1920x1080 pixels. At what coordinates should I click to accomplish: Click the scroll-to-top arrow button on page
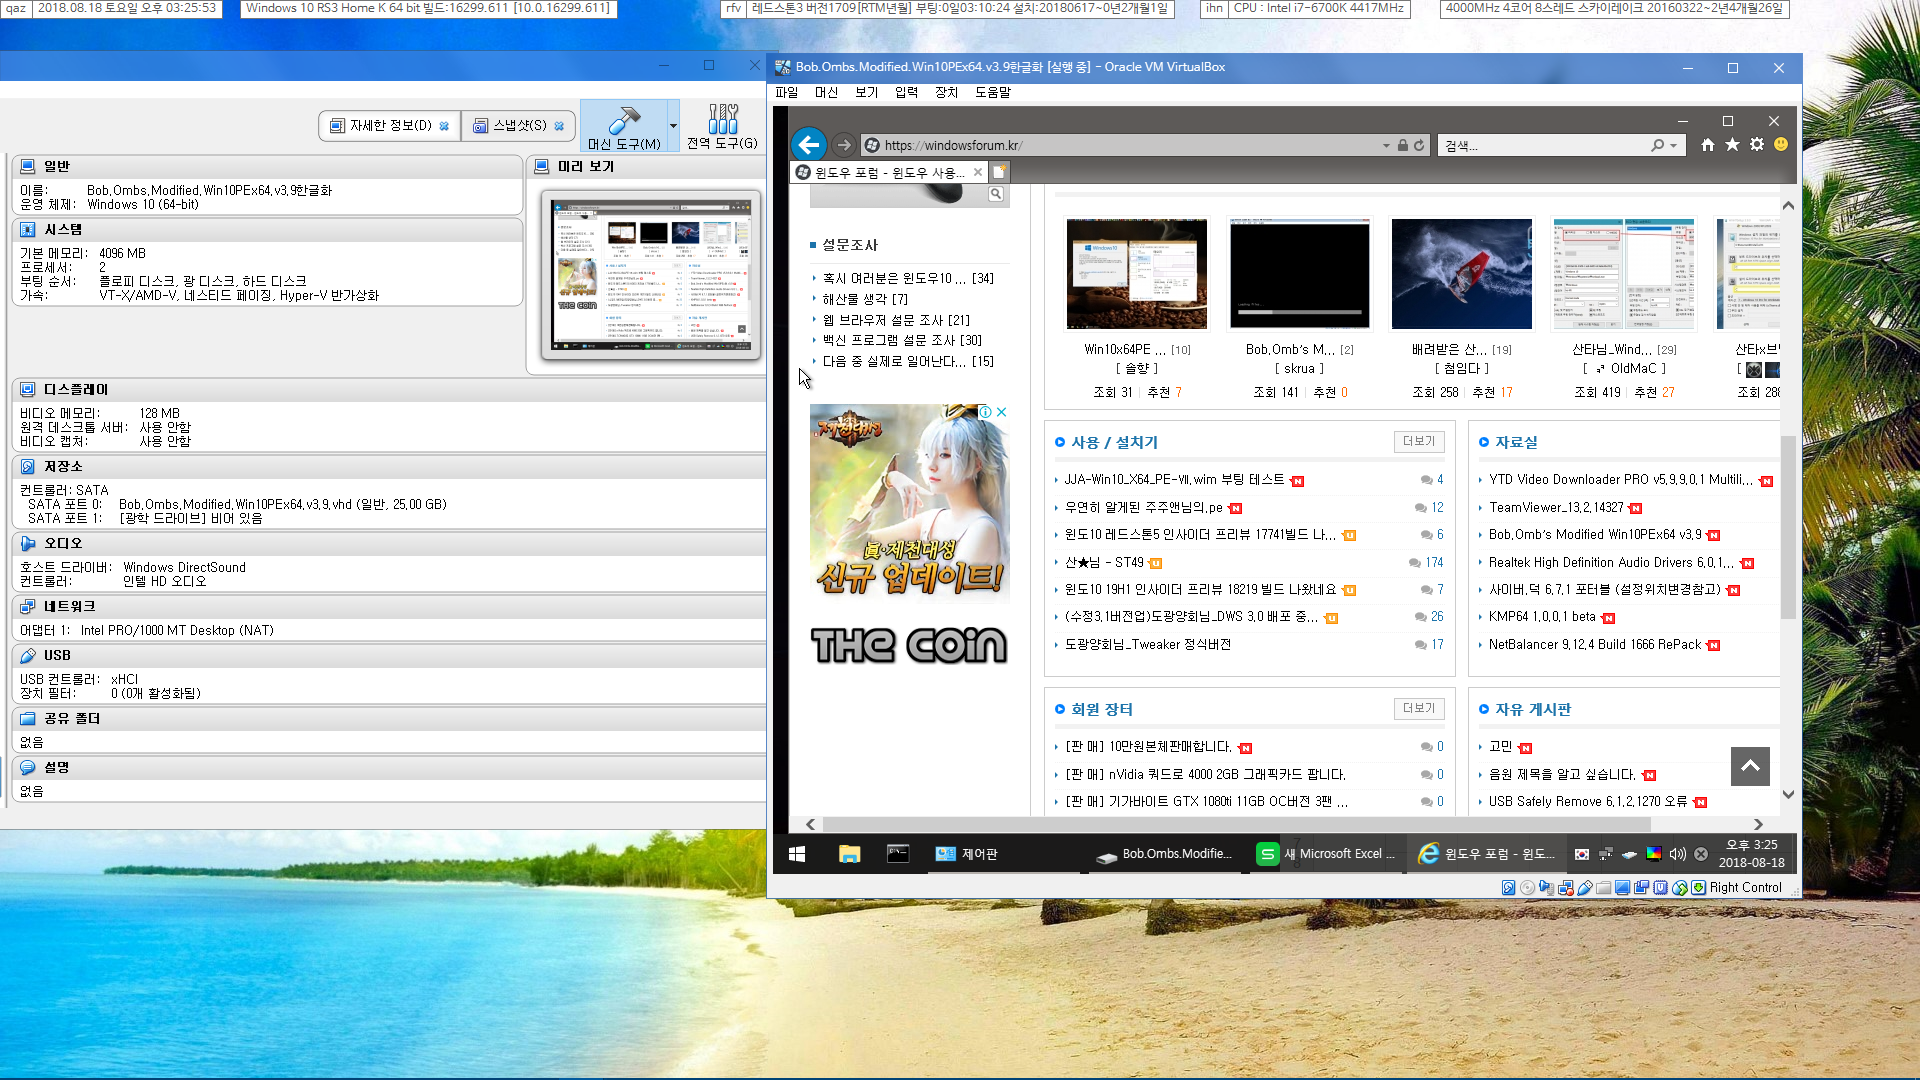(x=1750, y=766)
